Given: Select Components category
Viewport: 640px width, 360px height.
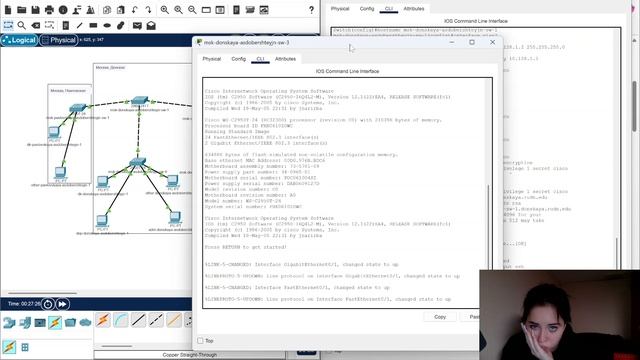Looking at the screenshot, I should click(x=40, y=322).
